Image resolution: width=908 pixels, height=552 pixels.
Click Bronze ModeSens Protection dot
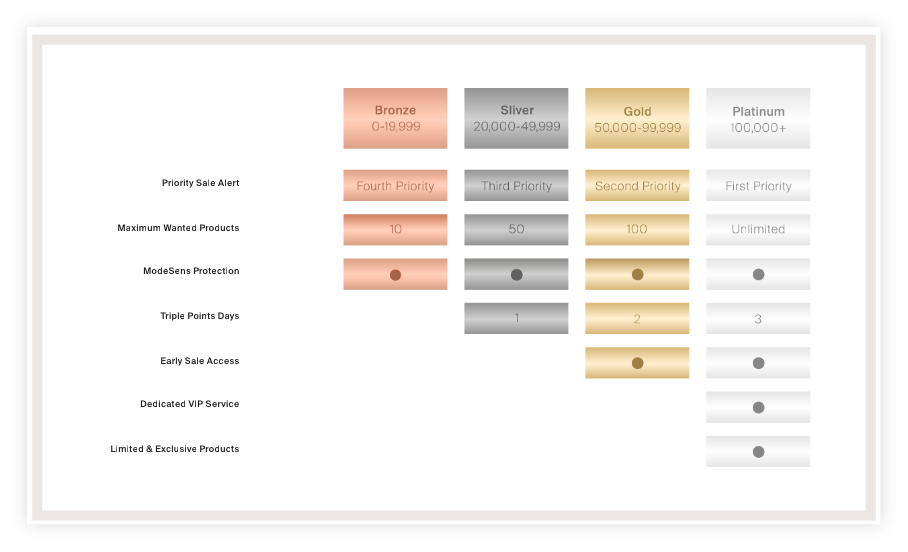(x=395, y=274)
